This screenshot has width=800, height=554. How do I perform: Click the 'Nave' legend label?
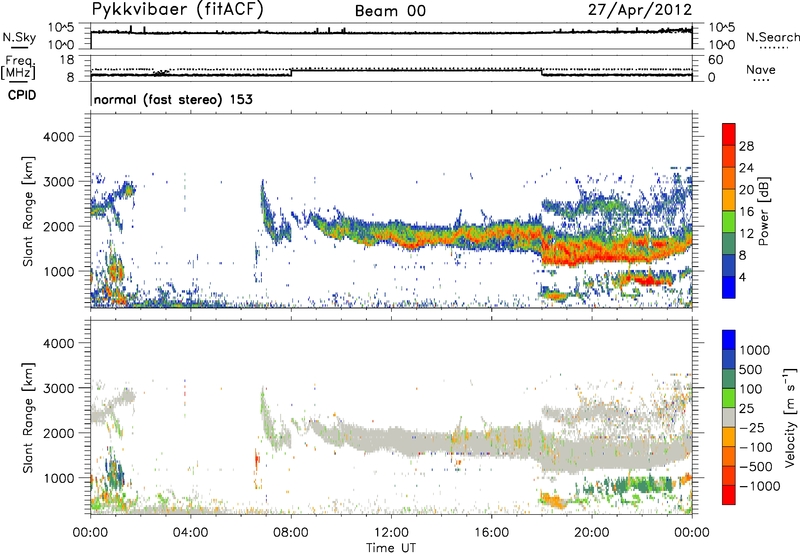coord(761,70)
